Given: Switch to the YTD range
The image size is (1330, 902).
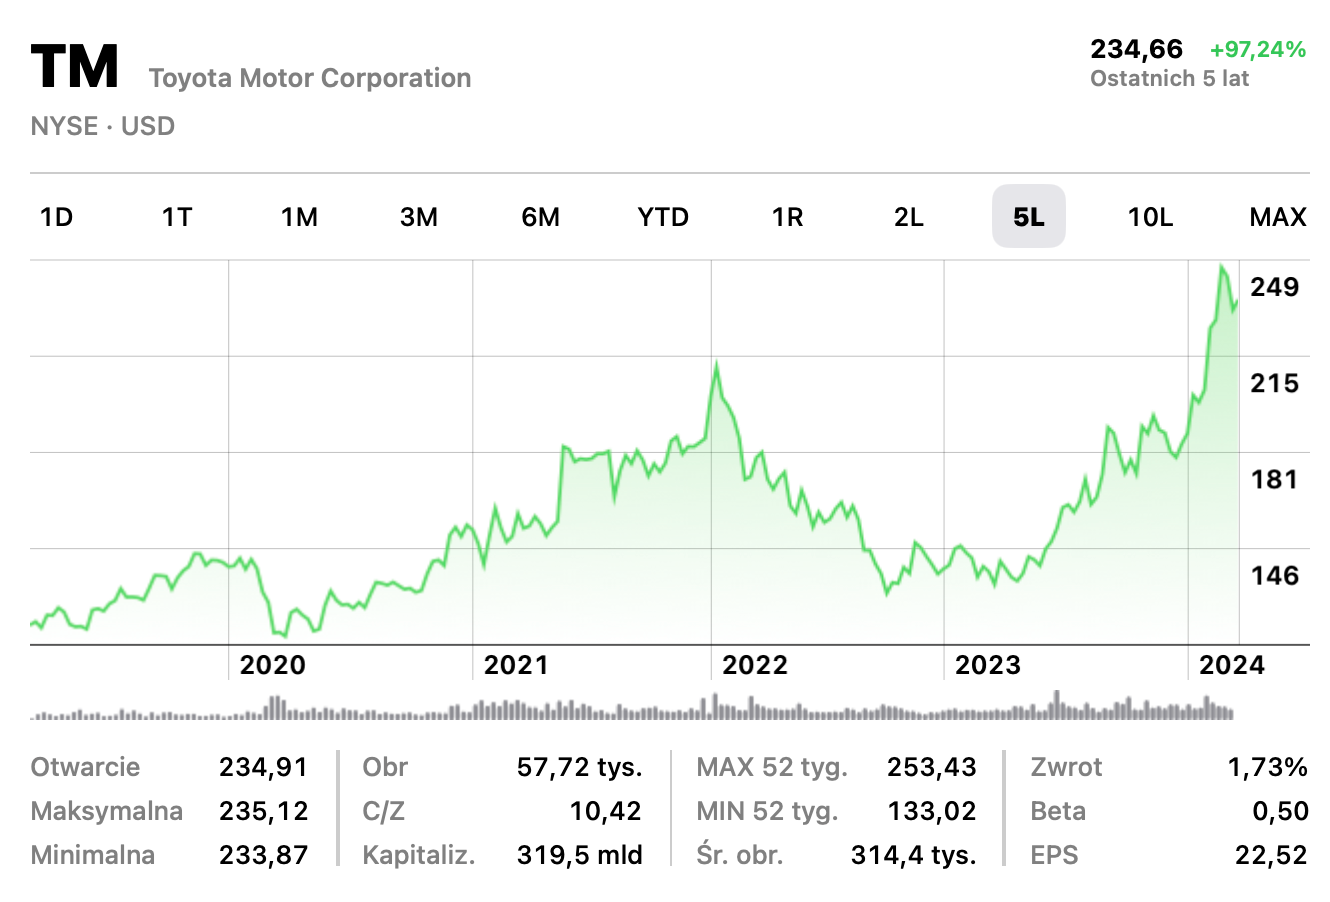Looking at the screenshot, I should pos(663,217).
